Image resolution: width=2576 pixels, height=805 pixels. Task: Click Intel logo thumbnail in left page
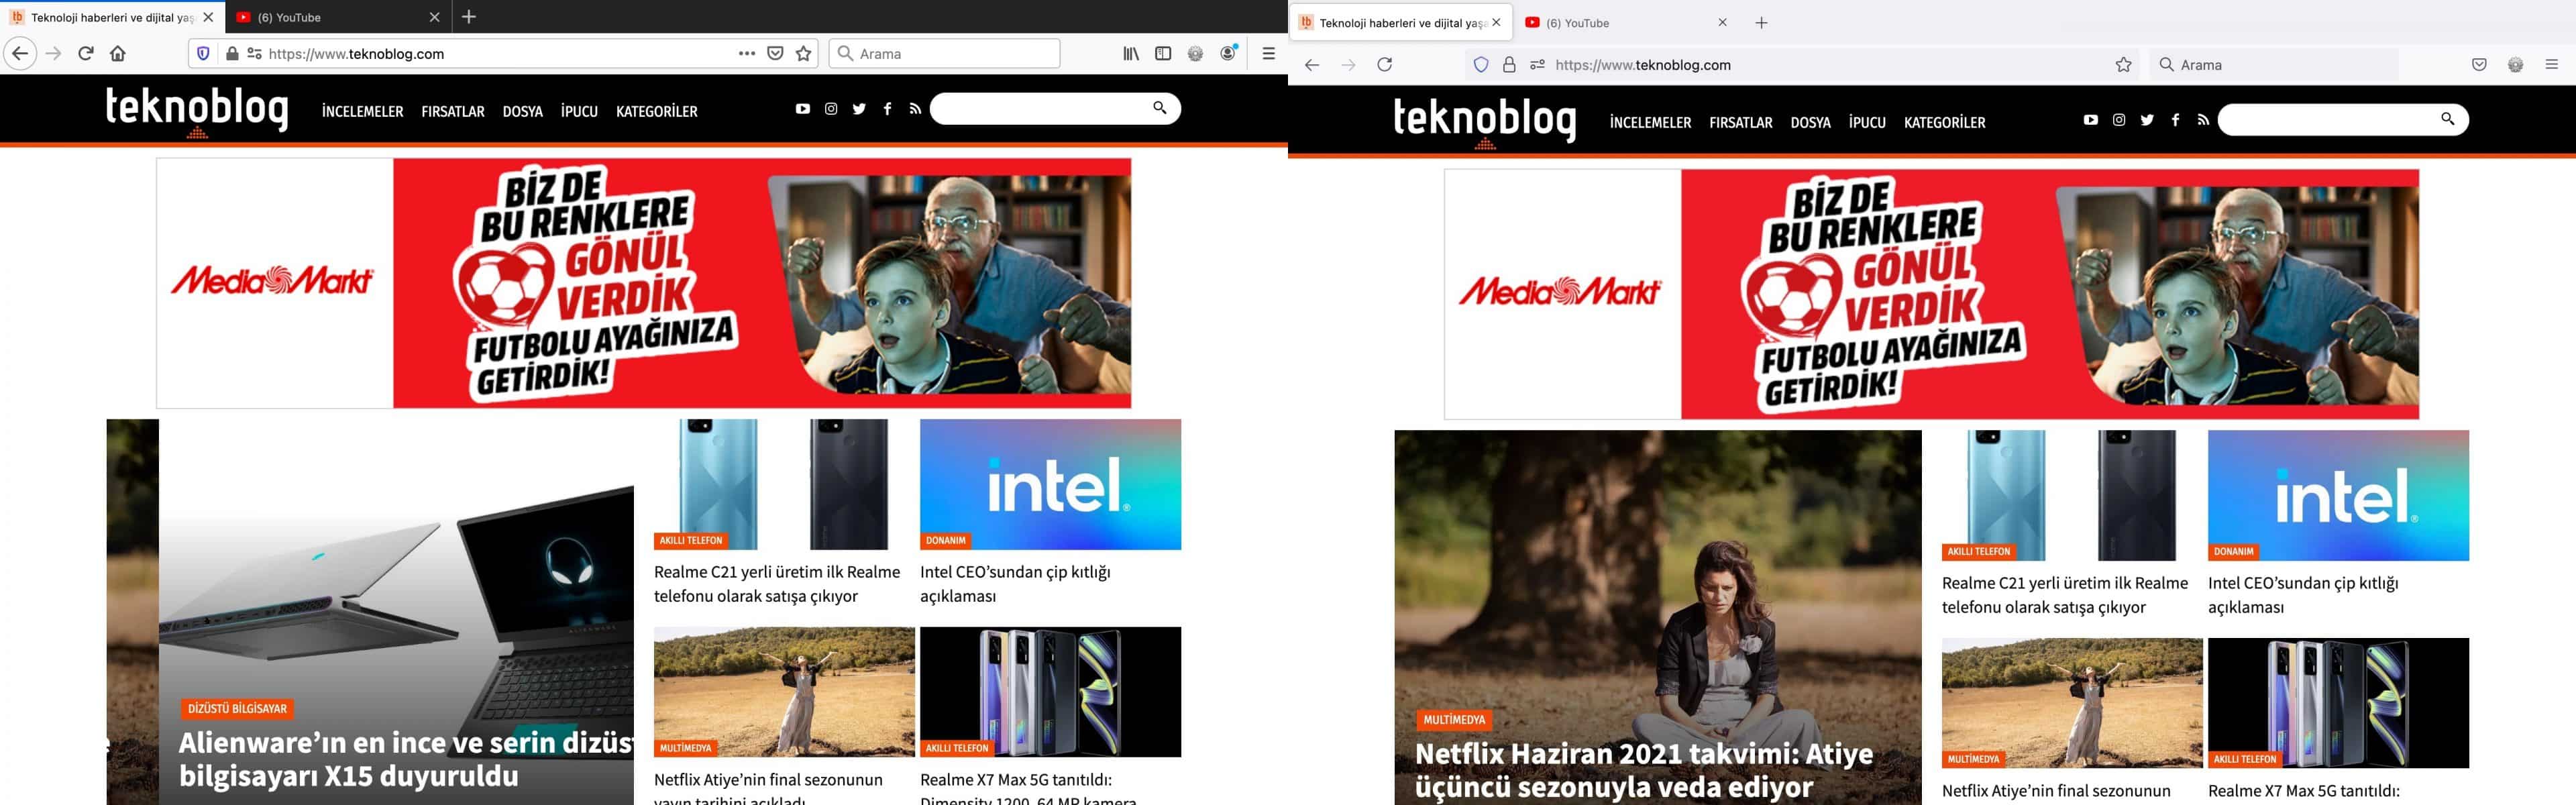(1050, 484)
